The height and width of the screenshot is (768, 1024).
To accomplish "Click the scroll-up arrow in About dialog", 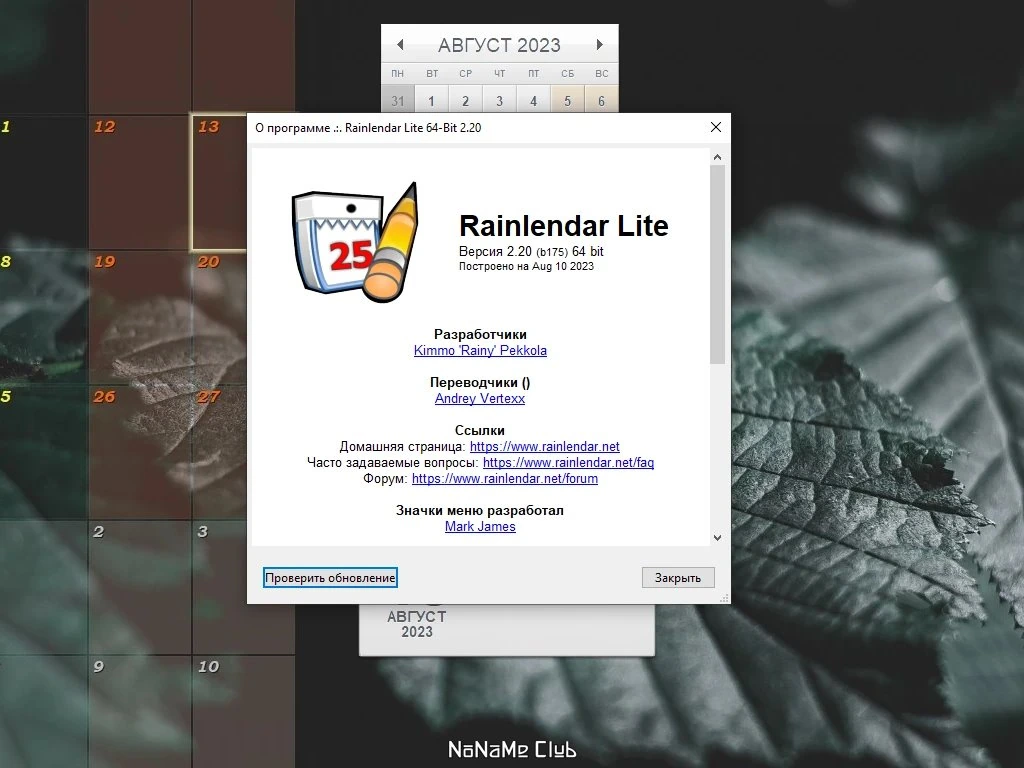I will point(717,157).
